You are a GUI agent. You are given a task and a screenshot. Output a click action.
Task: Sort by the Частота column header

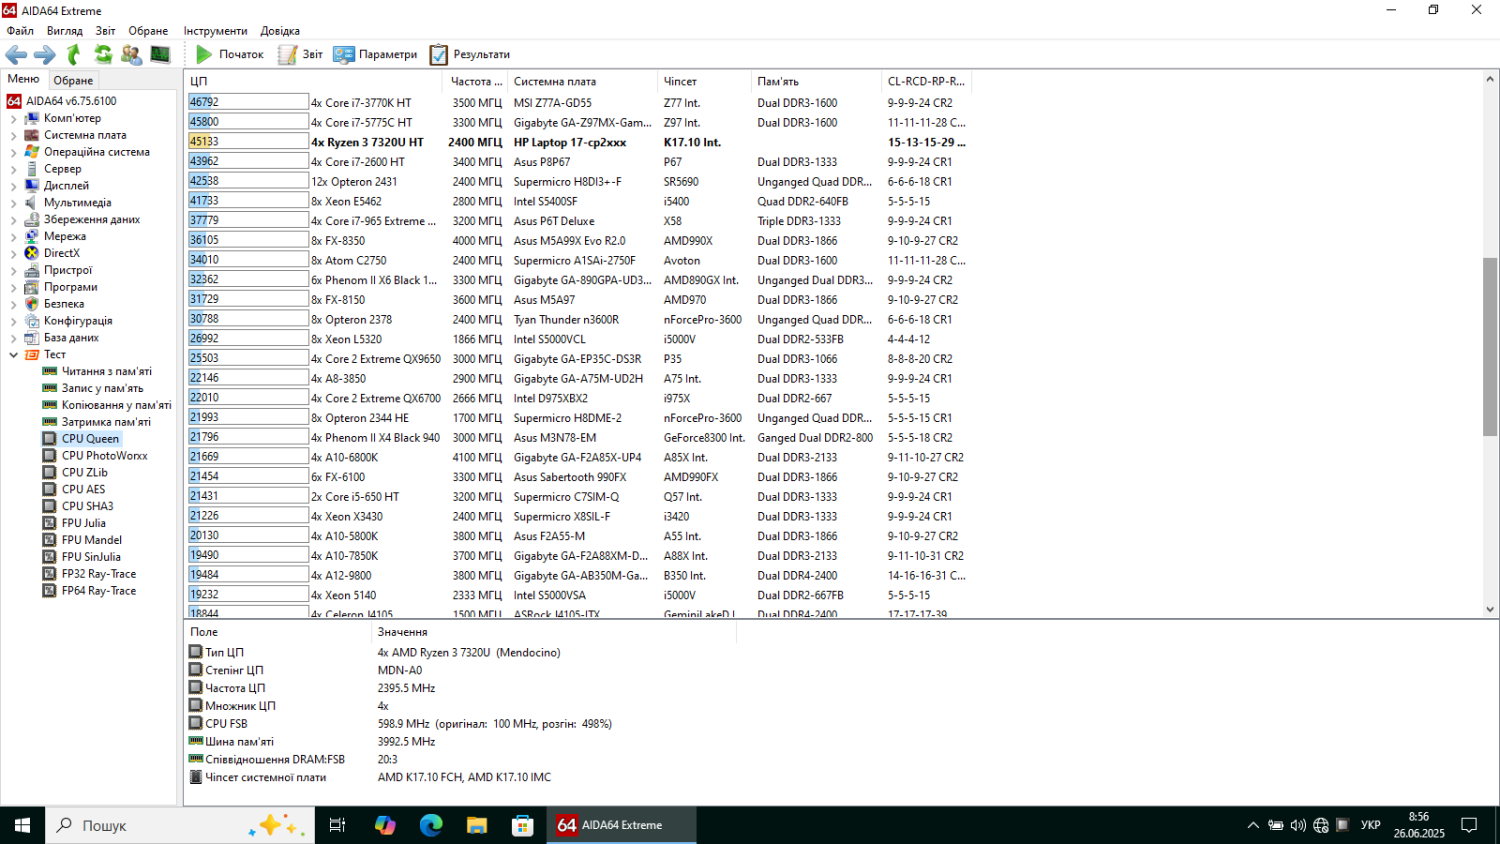(471, 81)
